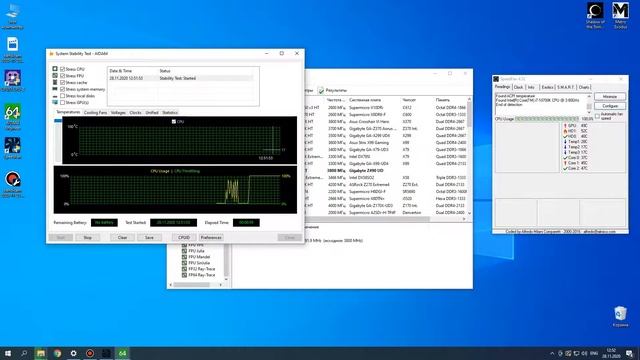Image resolution: width=640 pixels, height=360 pixels.
Task: Open the Clocks tab in stability test
Action: pyautogui.click(x=135, y=113)
